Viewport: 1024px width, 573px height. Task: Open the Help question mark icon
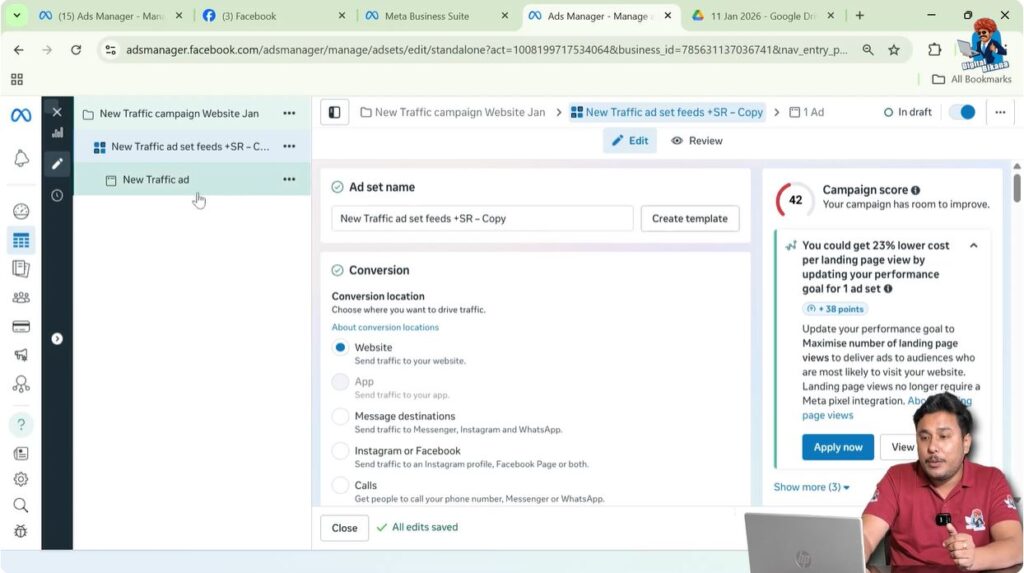21,424
